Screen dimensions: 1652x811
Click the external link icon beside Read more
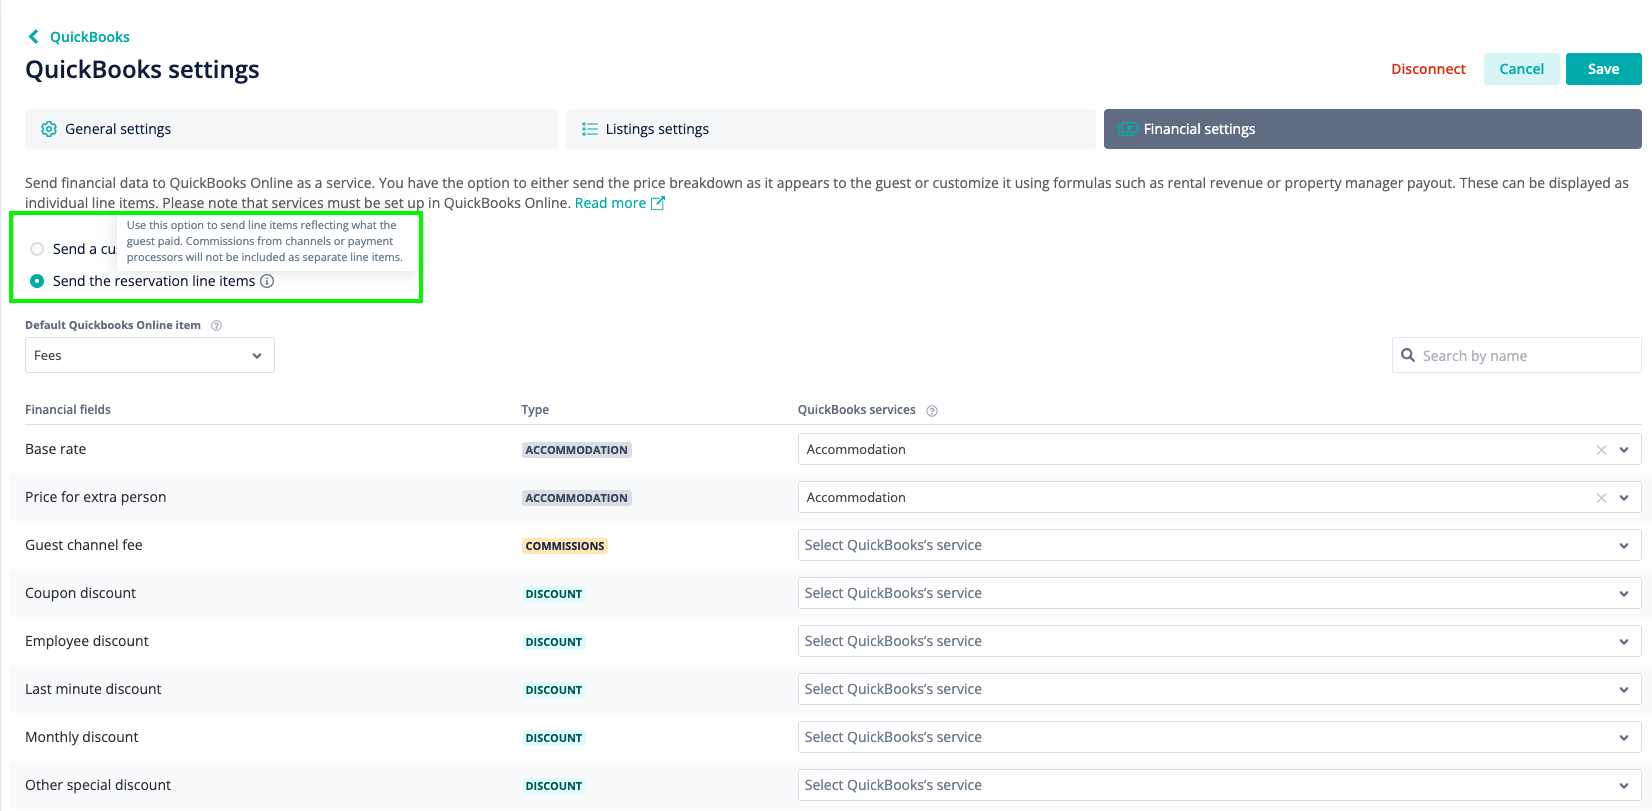point(658,203)
